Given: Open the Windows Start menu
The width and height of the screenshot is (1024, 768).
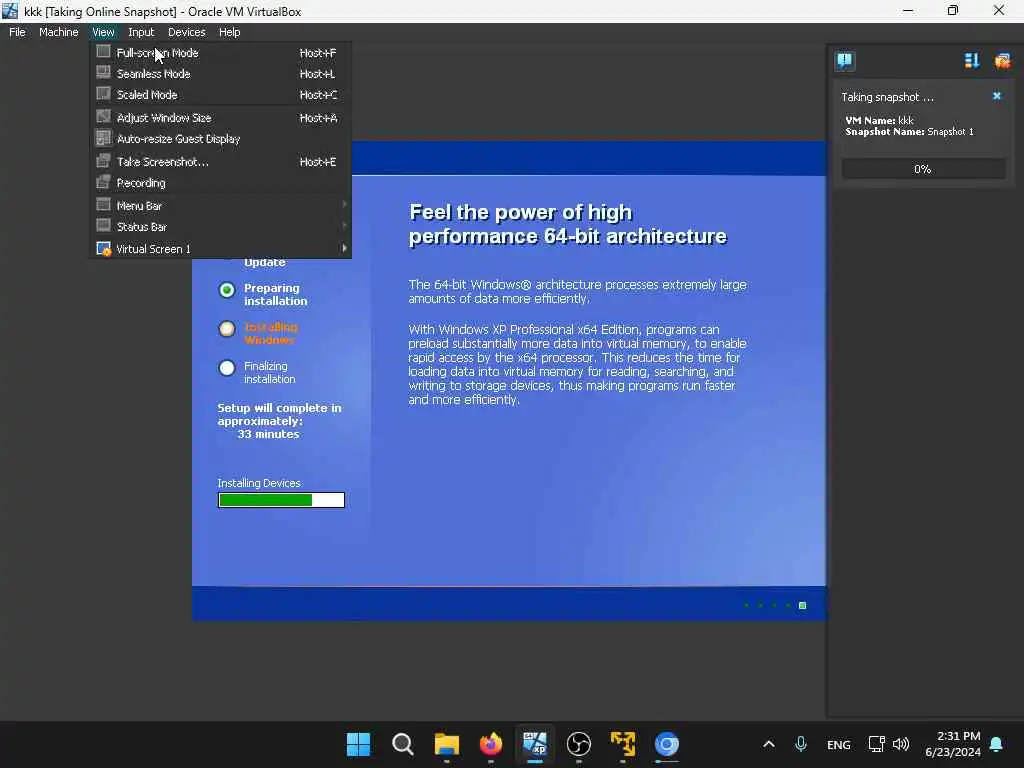Looking at the screenshot, I should pos(358,744).
